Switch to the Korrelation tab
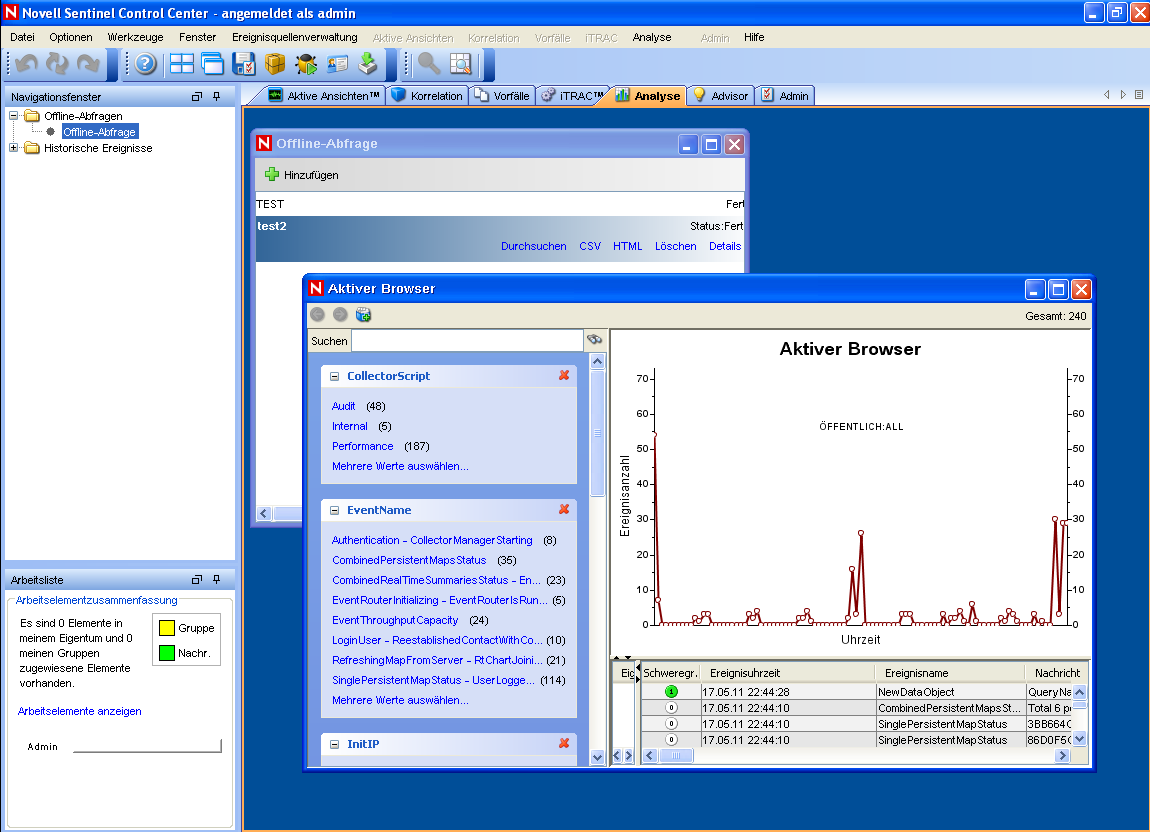The height and width of the screenshot is (832, 1150). click(427, 96)
